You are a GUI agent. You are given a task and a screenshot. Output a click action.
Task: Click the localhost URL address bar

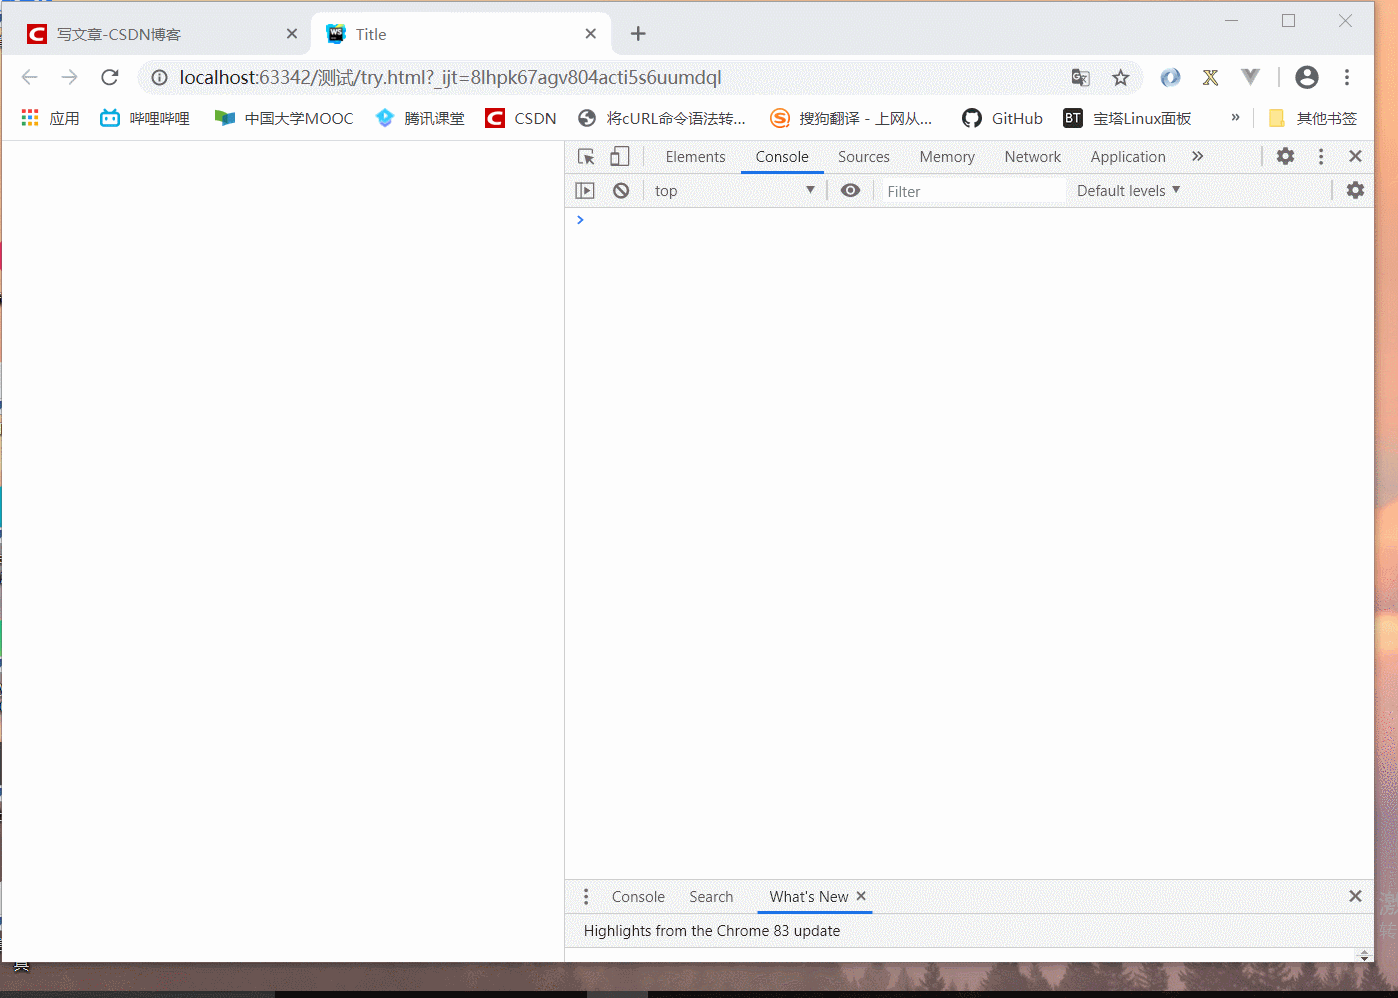pos(450,77)
